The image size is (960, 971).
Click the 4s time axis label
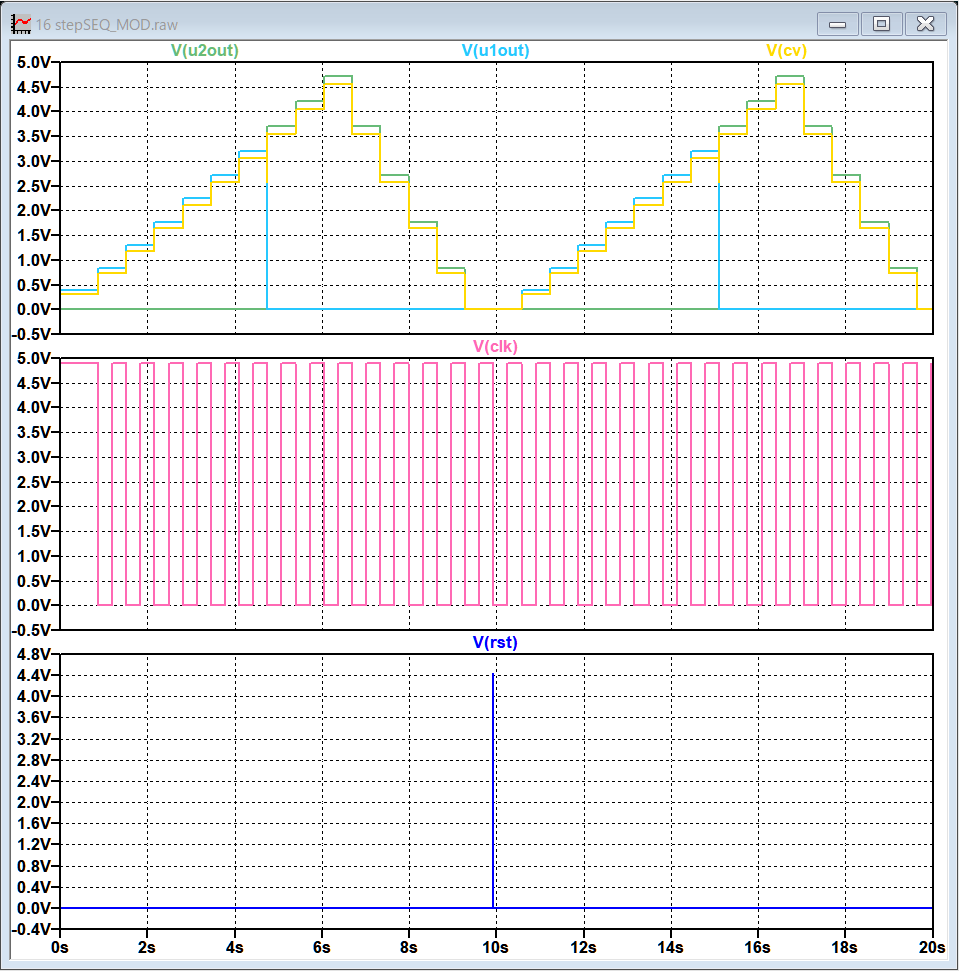point(234,947)
